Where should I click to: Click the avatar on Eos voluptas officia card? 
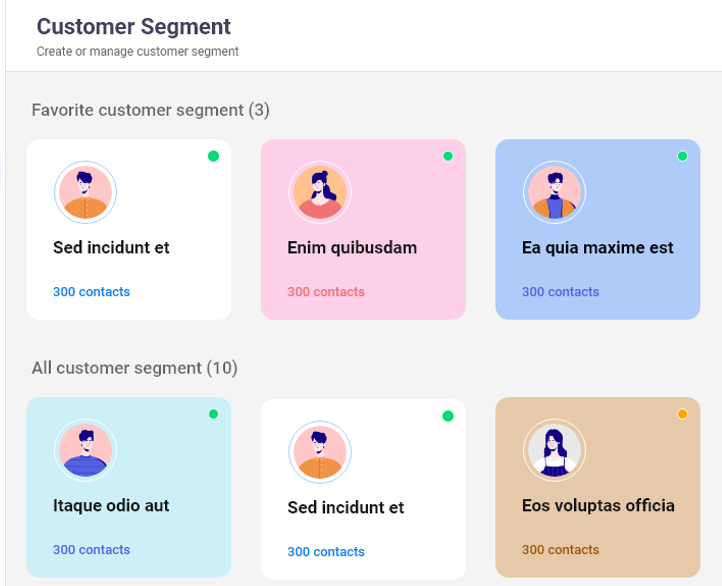(x=554, y=450)
